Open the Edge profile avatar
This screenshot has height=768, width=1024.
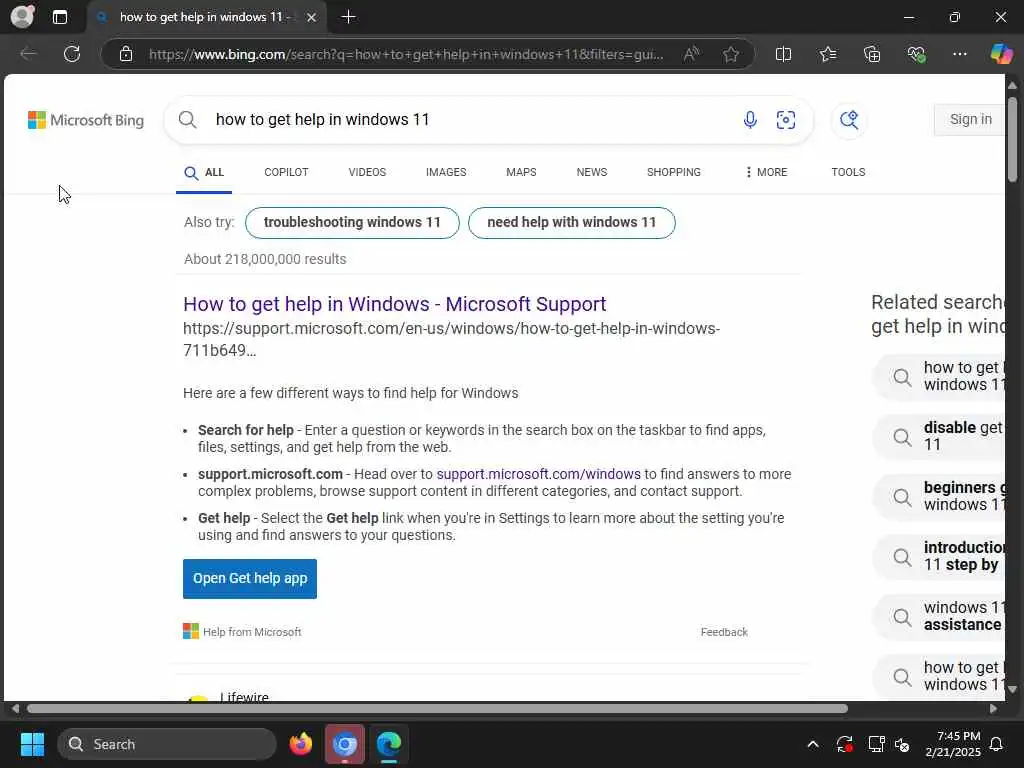coord(22,16)
